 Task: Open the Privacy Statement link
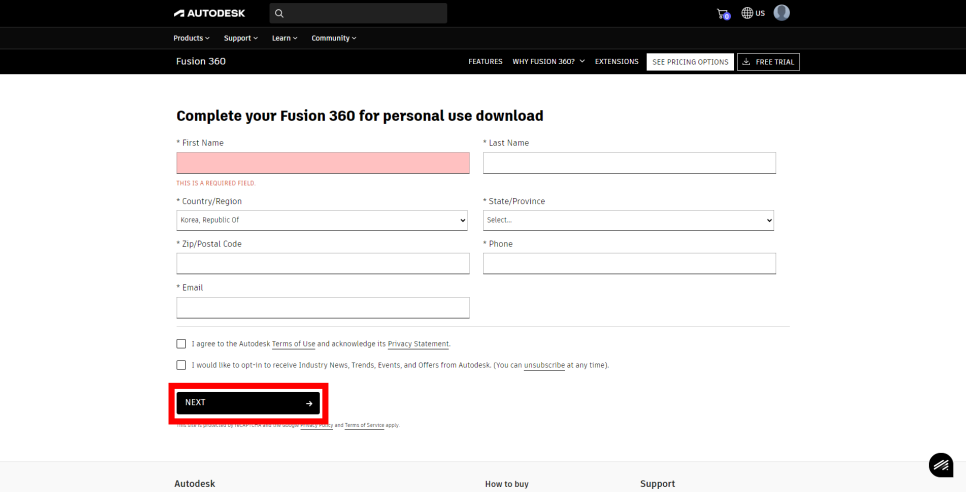418,344
